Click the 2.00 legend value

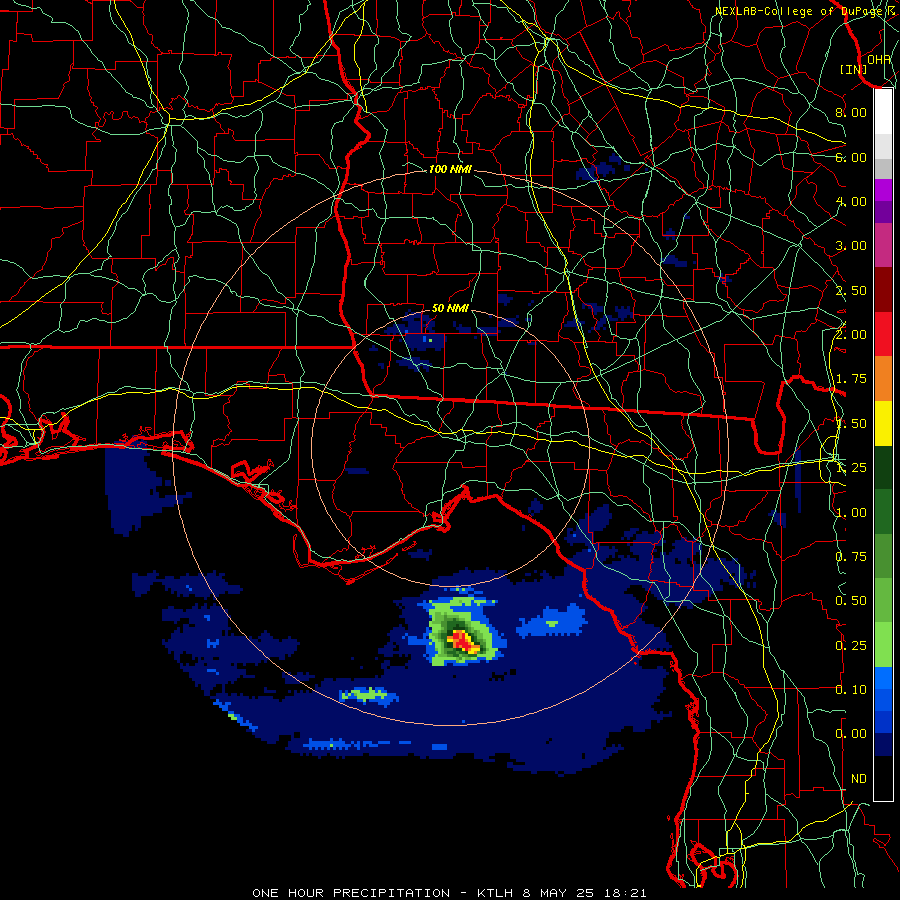[x=851, y=335]
